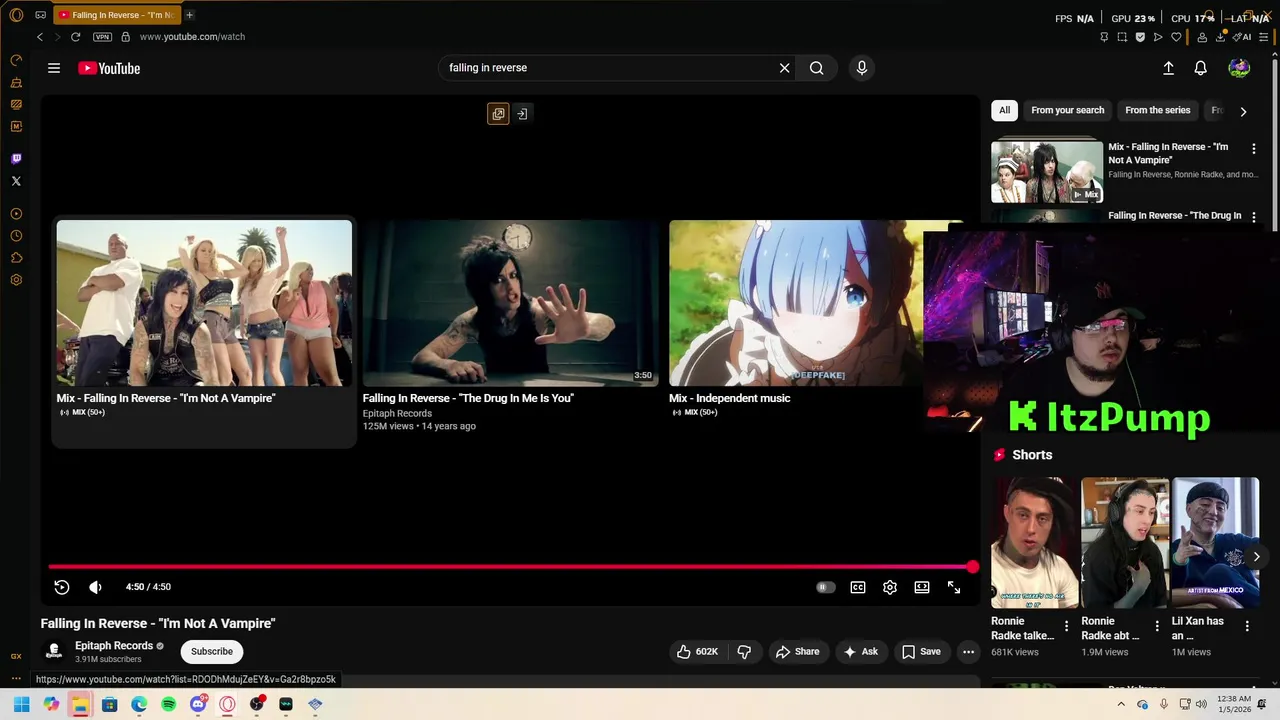Open Windows Start menu

(x=22, y=704)
